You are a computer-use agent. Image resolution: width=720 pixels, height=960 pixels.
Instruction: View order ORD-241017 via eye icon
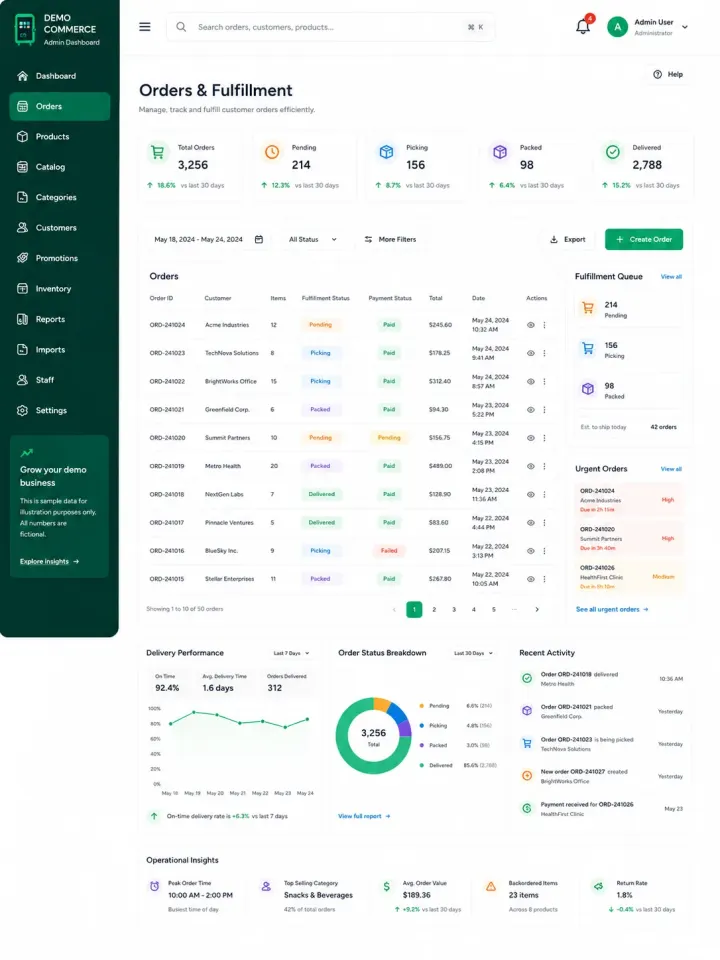(531, 523)
